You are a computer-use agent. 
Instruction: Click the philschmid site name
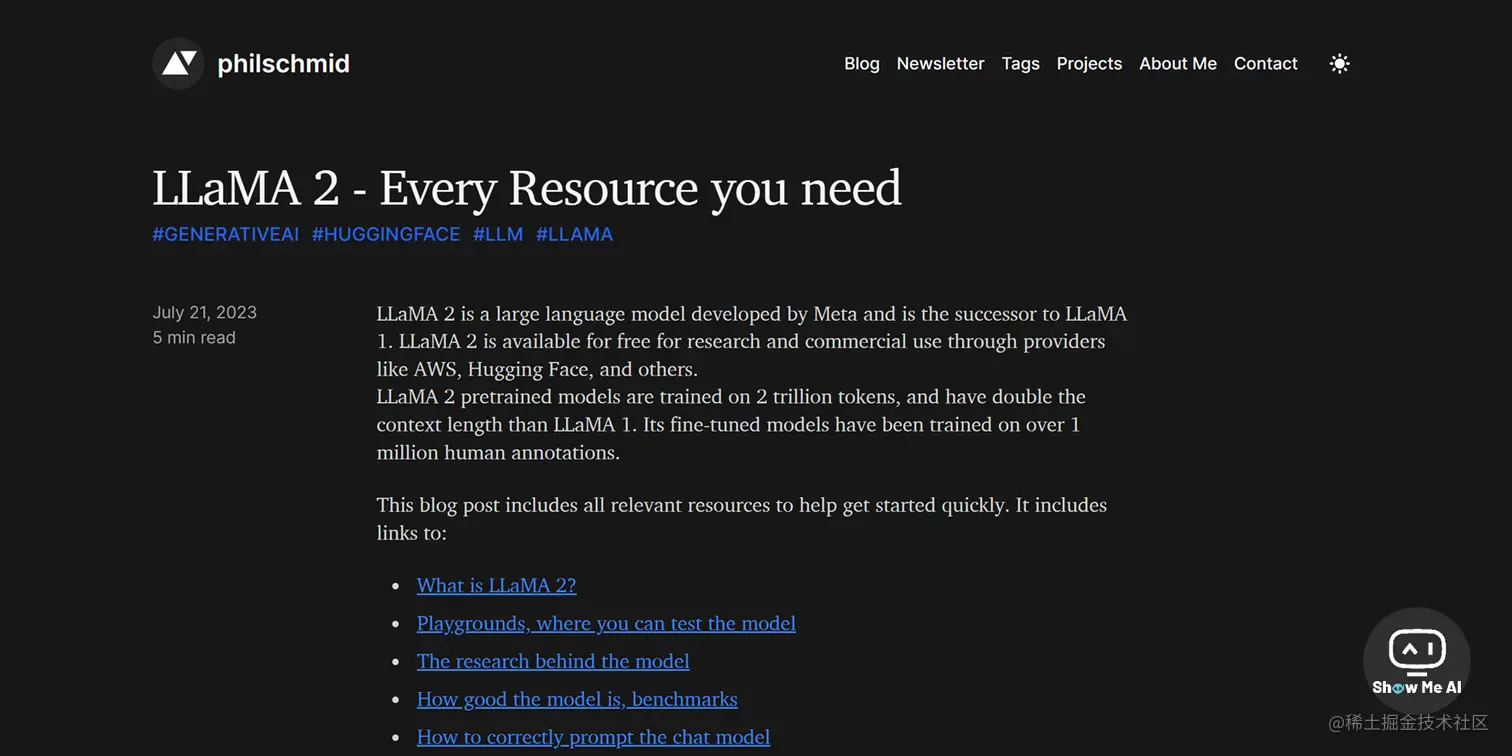click(x=283, y=64)
